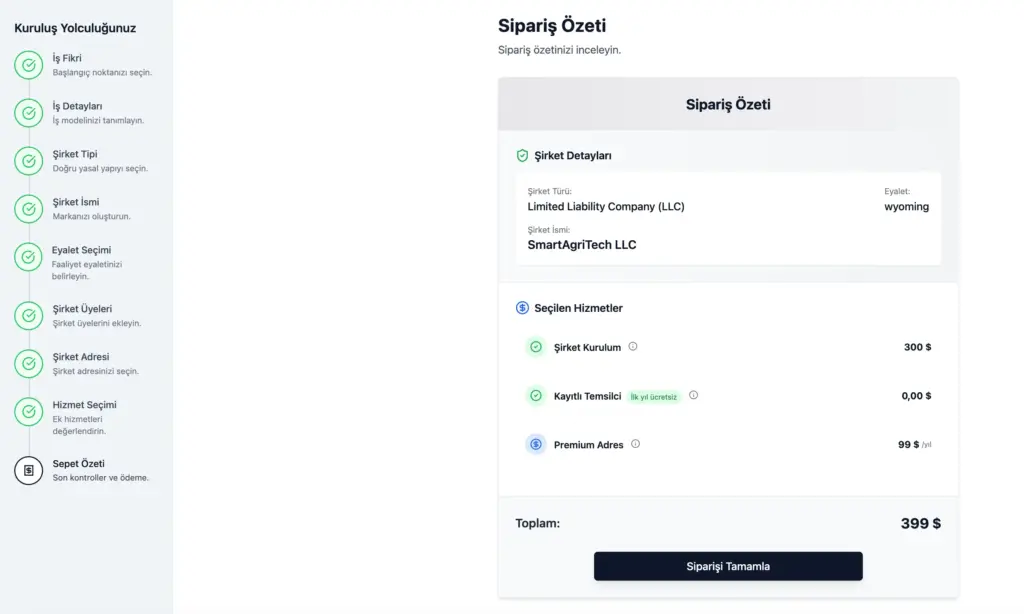Go to the Eyalet Seçimi step
The width and height of the screenshot is (1024, 614).
coord(85,262)
